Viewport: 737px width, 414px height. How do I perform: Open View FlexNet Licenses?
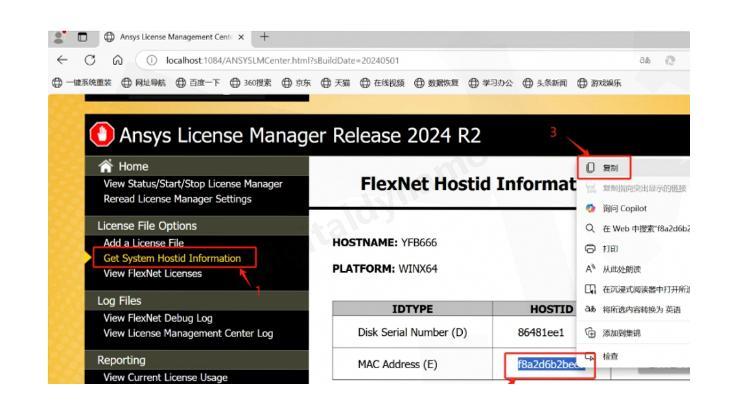coord(152,273)
